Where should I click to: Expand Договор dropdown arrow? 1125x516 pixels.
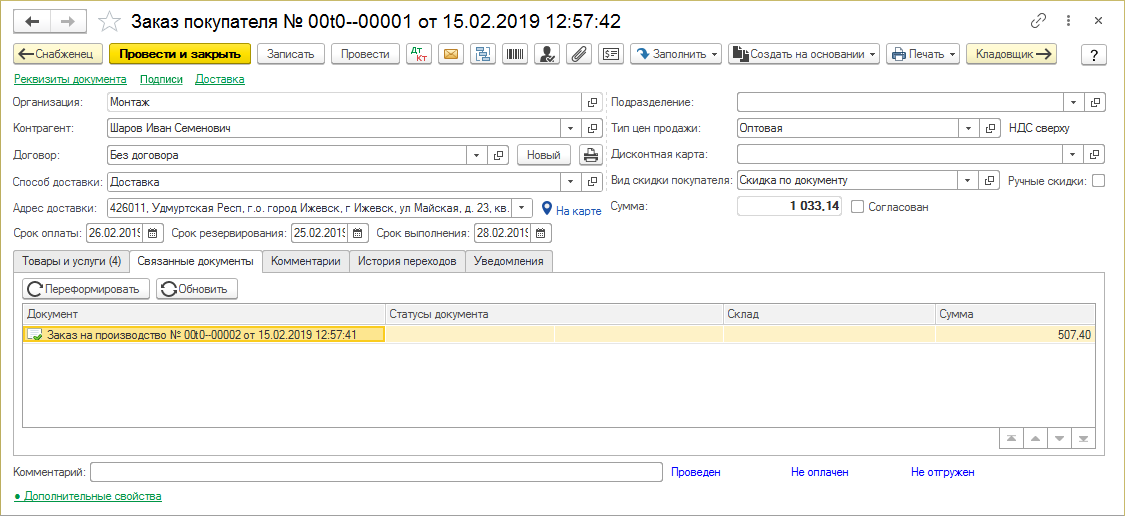coord(477,154)
